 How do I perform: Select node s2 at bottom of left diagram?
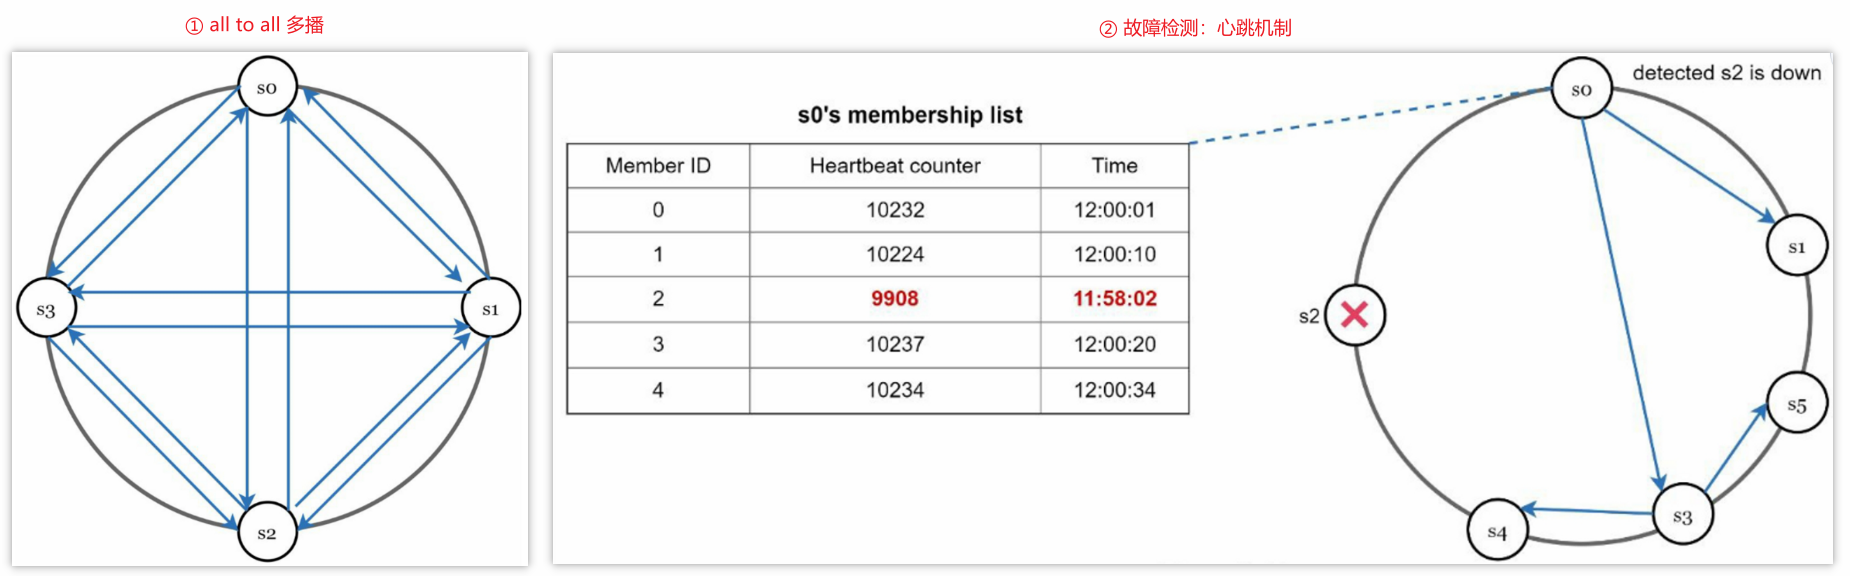[x=267, y=532]
